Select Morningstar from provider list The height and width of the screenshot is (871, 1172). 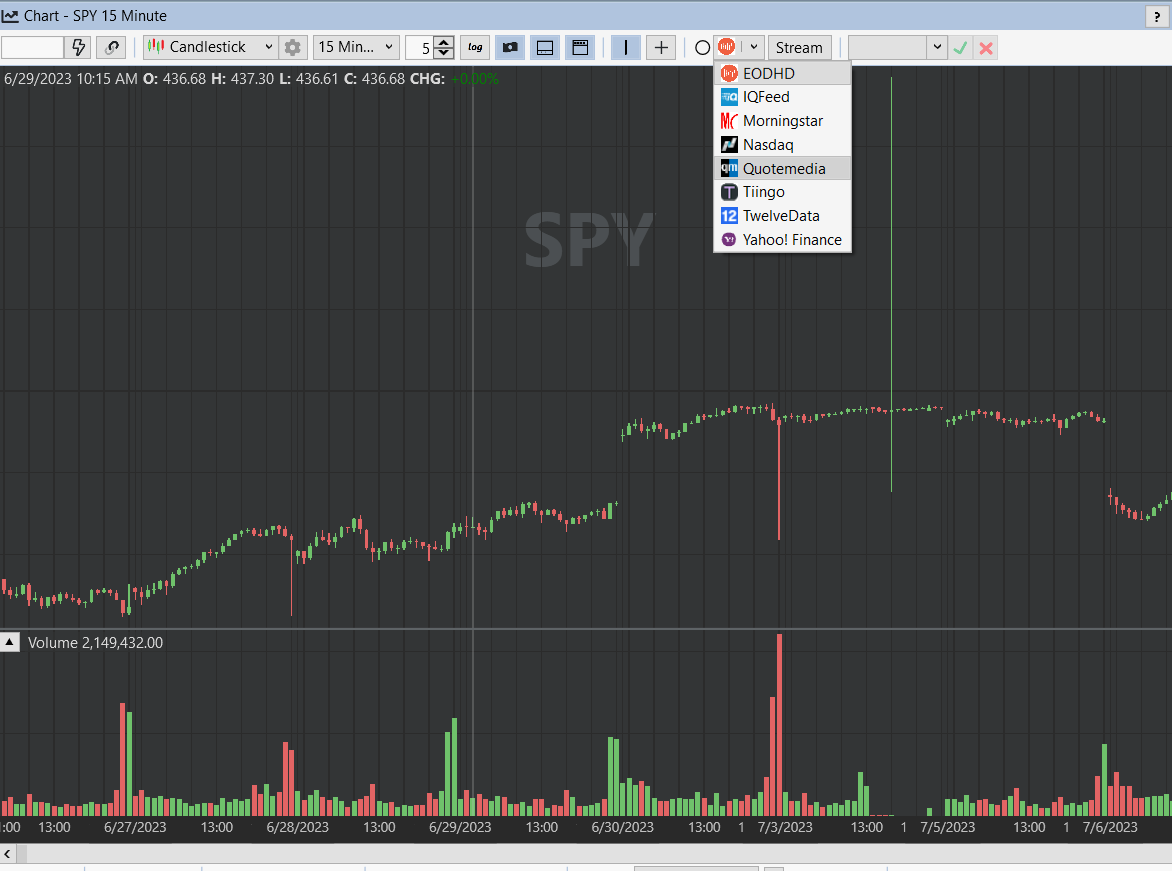(x=783, y=121)
